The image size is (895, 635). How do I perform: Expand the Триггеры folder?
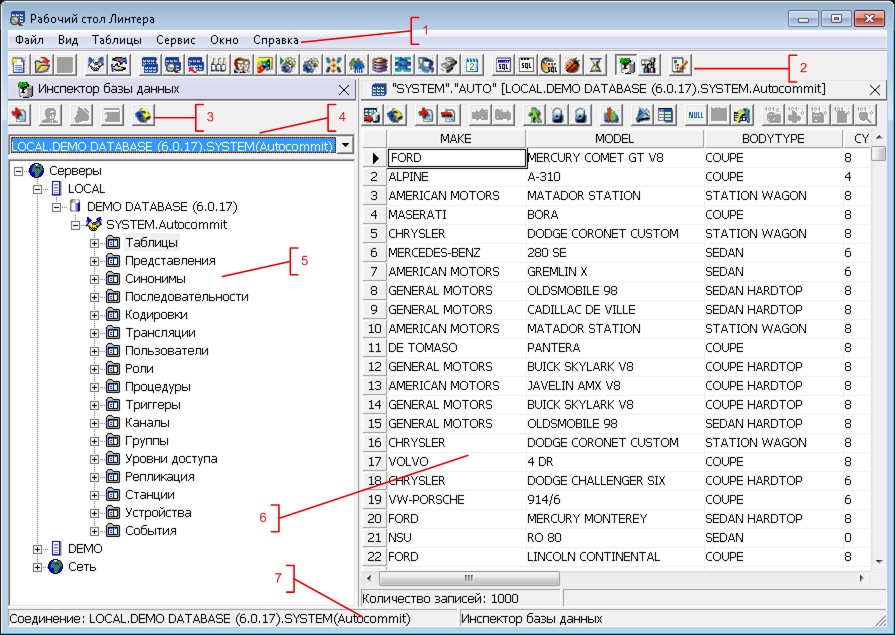click(x=94, y=405)
